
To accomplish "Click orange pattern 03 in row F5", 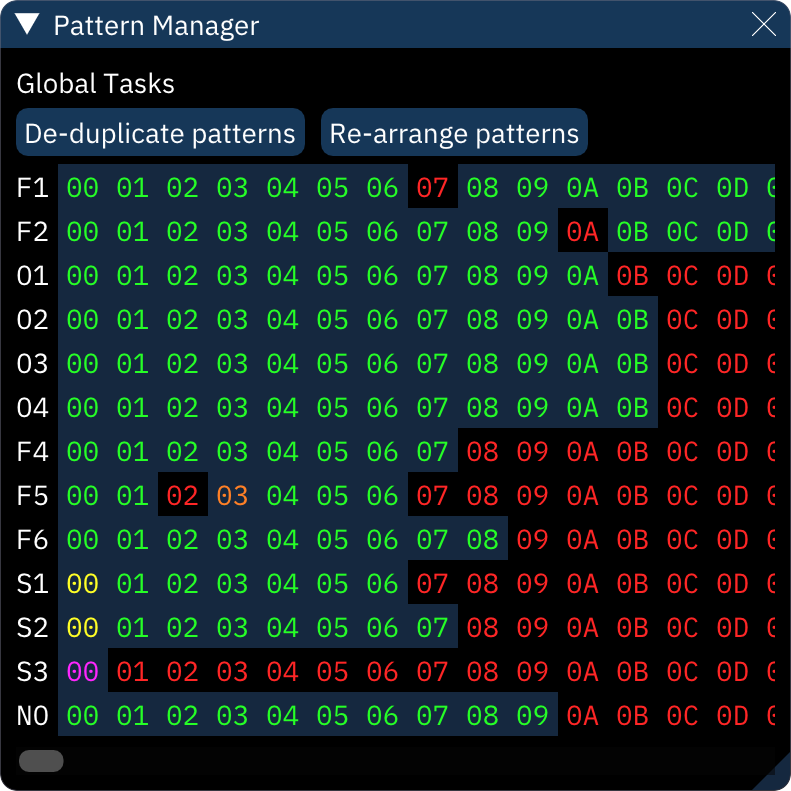I will pyautogui.click(x=232, y=496).
